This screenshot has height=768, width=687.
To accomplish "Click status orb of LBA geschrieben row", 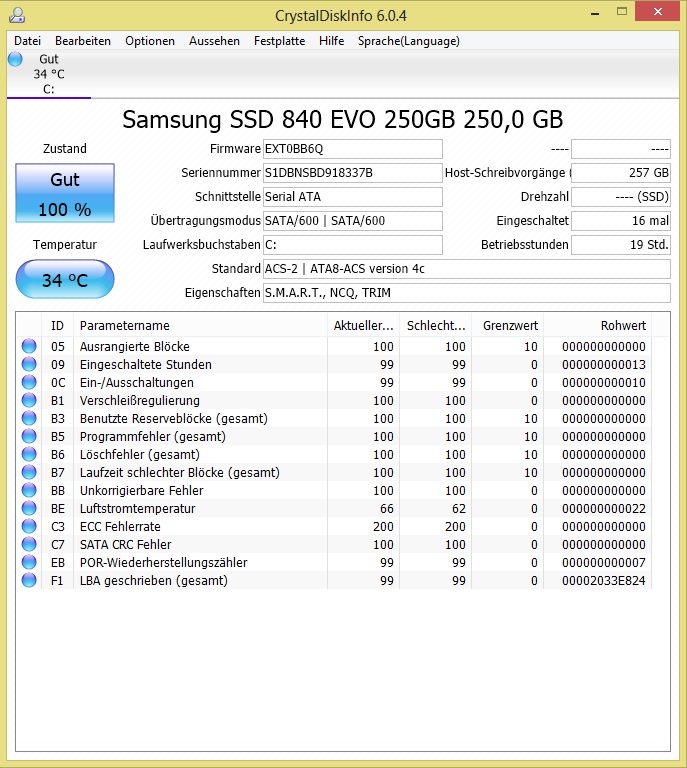I will [x=29, y=580].
